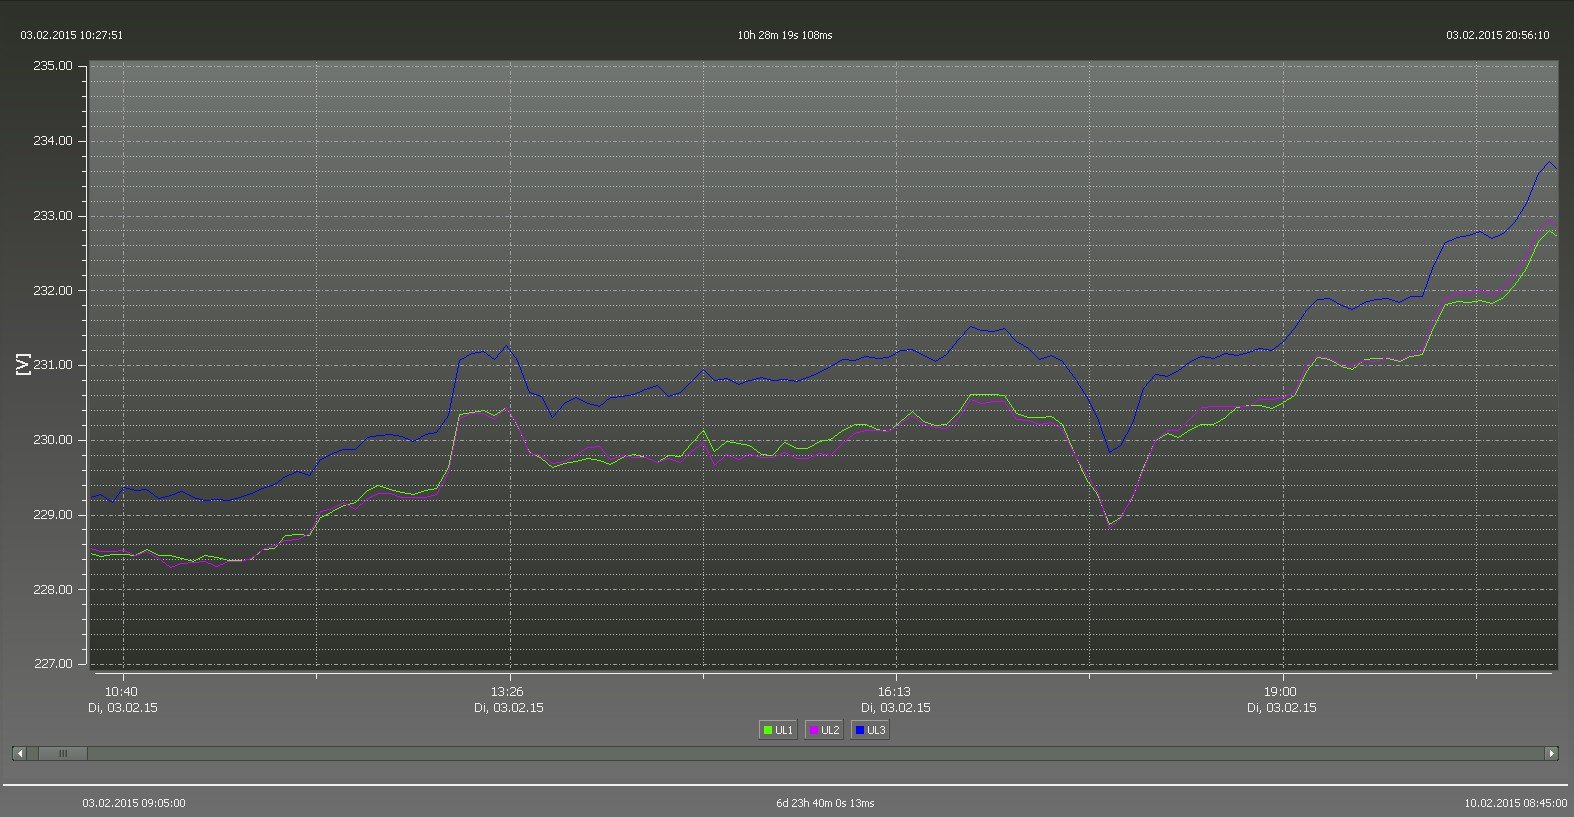Click the 233.00 y-axis label

pyautogui.click(x=53, y=216)
